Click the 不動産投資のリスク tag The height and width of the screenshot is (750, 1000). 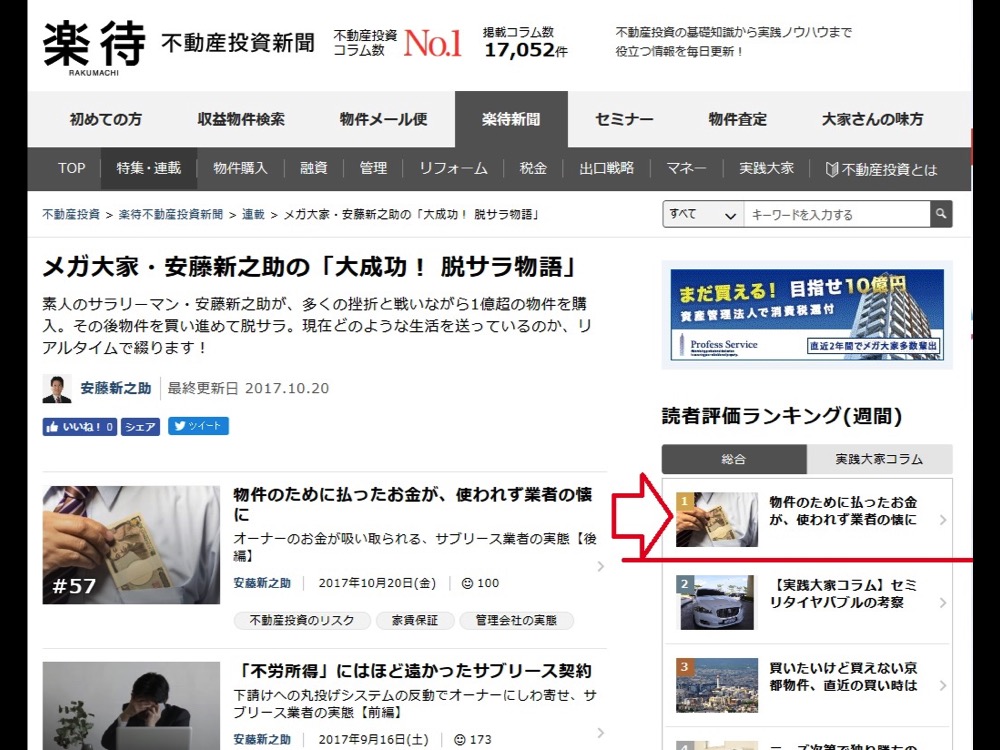pyautogui.click(x=302, y=621)
